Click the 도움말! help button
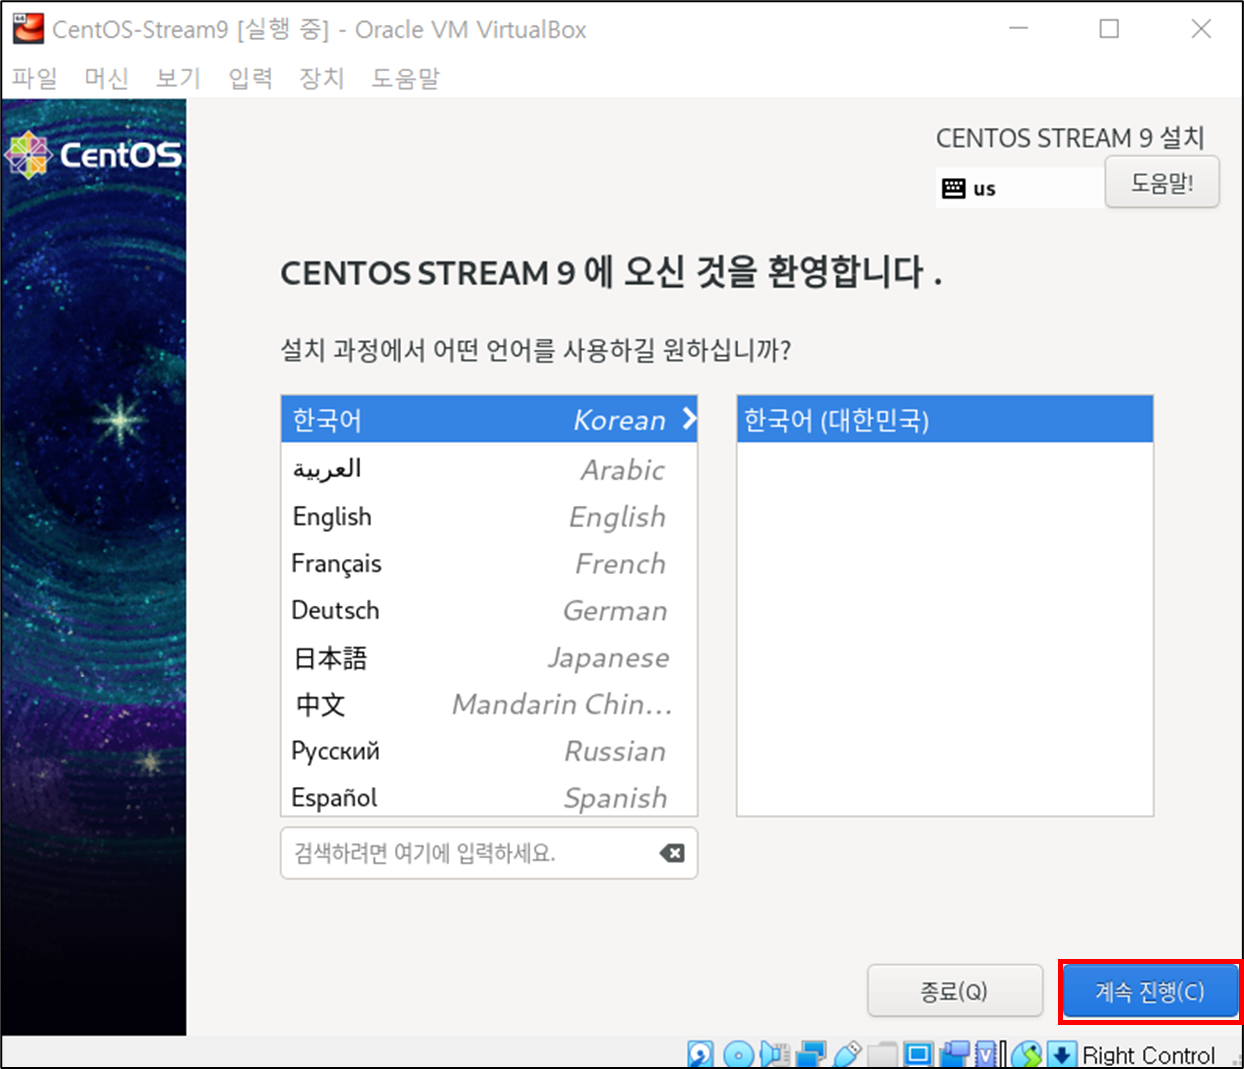The height and width of the screenshot is (1069, 1244). coord(1162,182)
